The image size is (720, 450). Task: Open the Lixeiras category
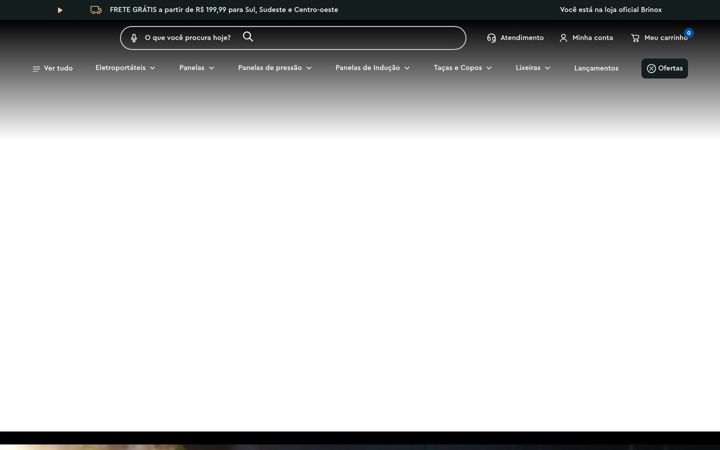coord(528,68)
